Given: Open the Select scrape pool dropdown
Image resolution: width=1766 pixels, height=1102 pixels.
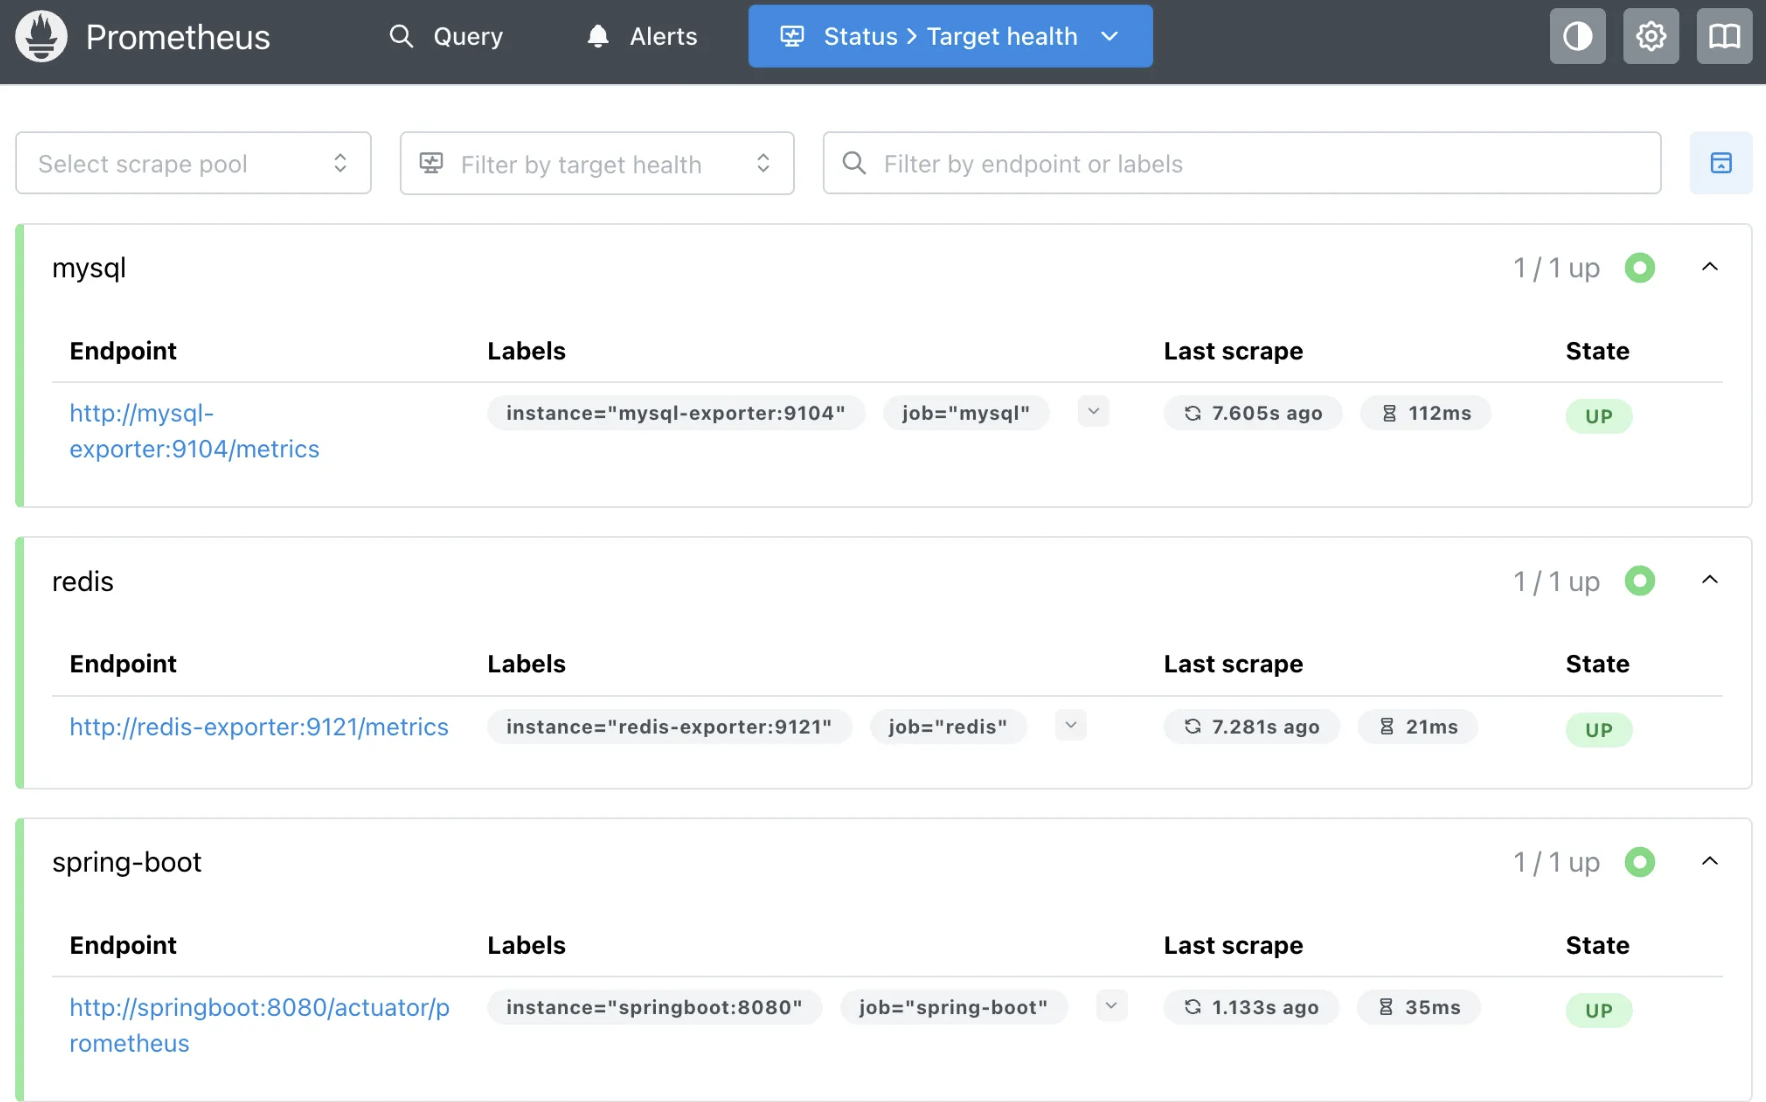Looking at the screenshot, I should click(x=193, y=163).
